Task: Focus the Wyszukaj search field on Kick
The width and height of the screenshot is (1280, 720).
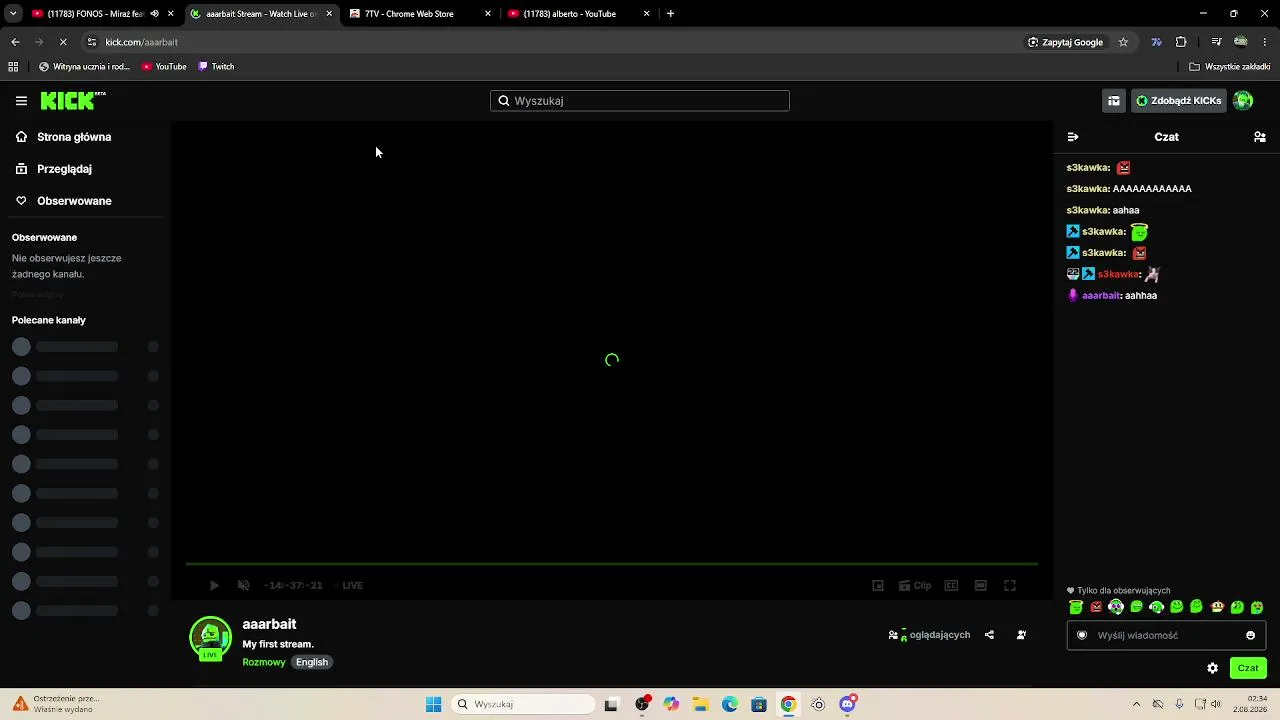Action: [640, 100]
